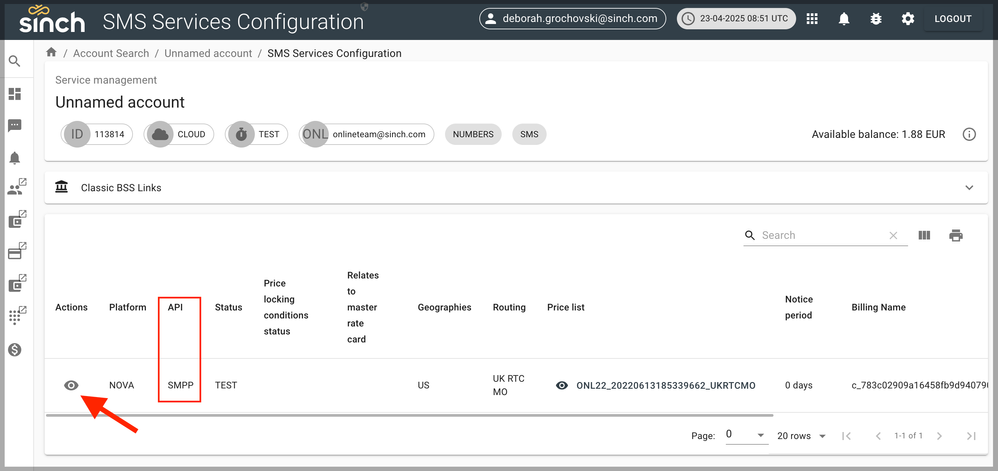Open the people external link in sidebar

pyautogui.click(x=17, y=188)
